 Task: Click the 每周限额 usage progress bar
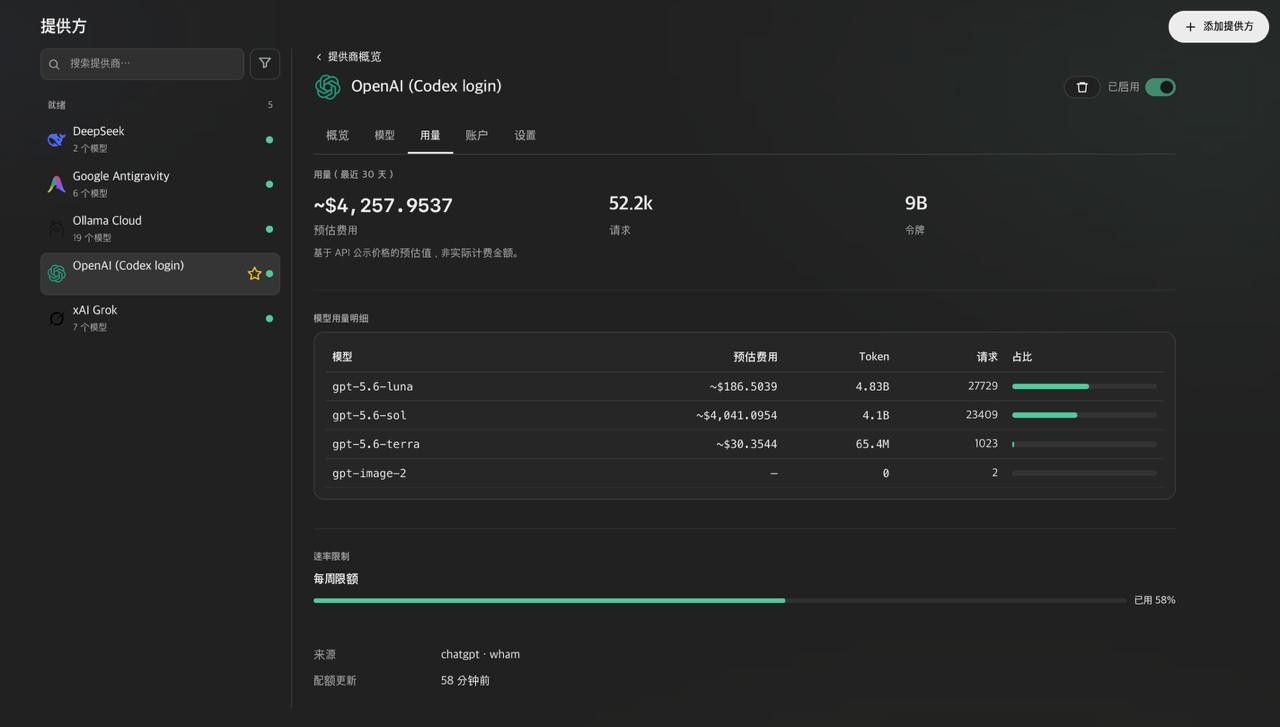point(720,601)
